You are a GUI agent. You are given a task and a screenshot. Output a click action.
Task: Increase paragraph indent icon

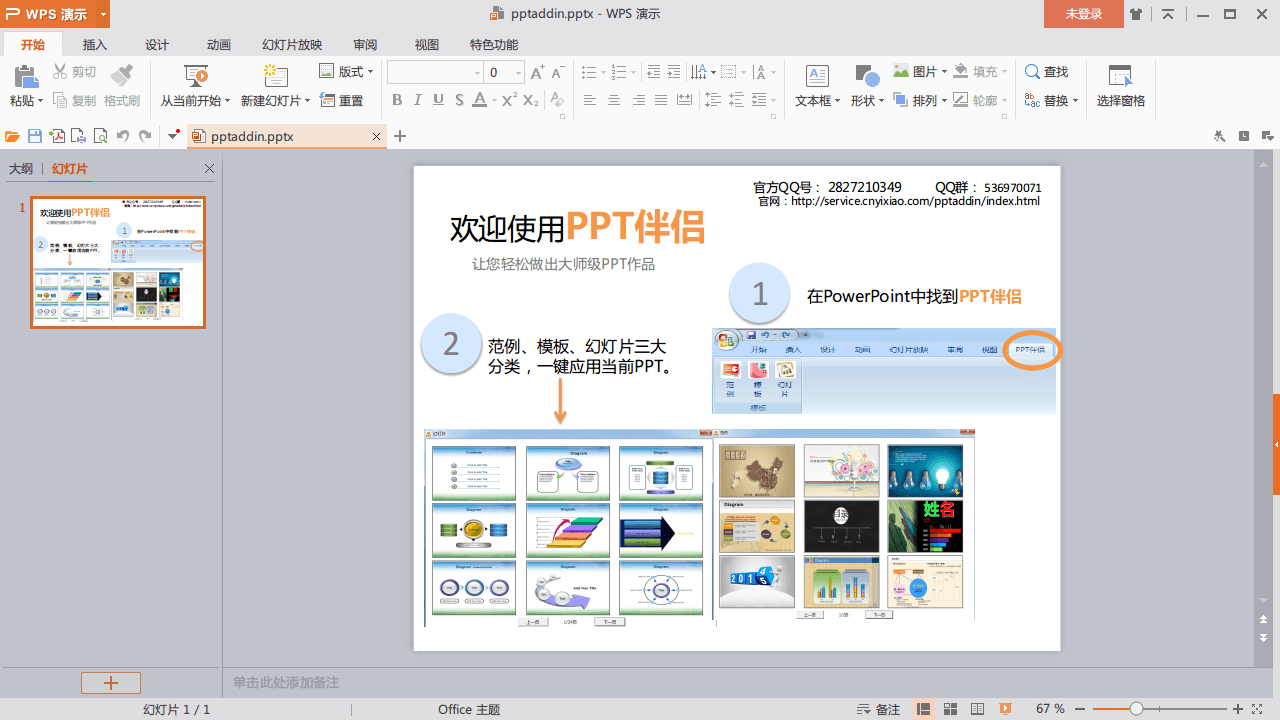674,72
